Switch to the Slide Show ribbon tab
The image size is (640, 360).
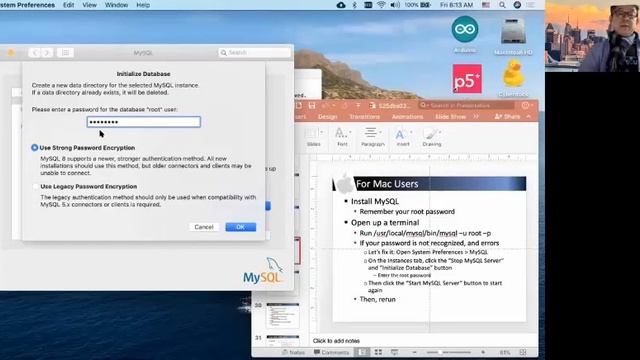click(x=450, y=117)
